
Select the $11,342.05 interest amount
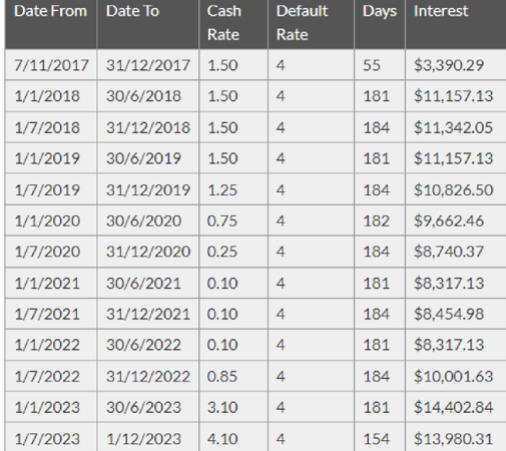click(456, 127)
